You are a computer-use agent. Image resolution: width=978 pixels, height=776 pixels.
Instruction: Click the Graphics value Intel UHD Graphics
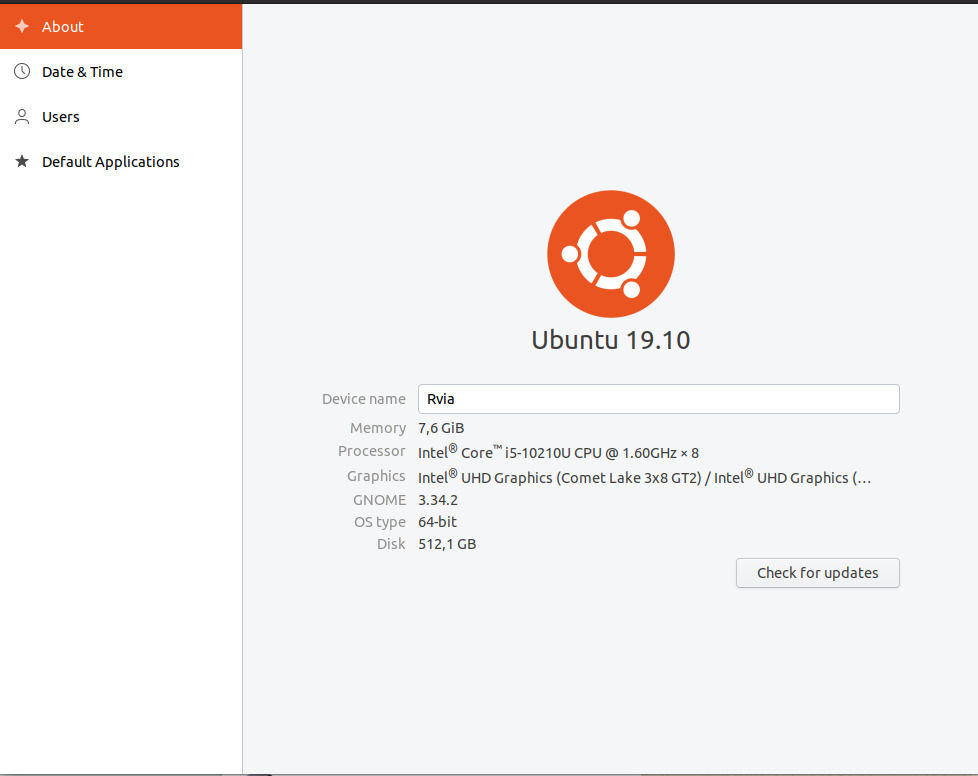point(644,477)
